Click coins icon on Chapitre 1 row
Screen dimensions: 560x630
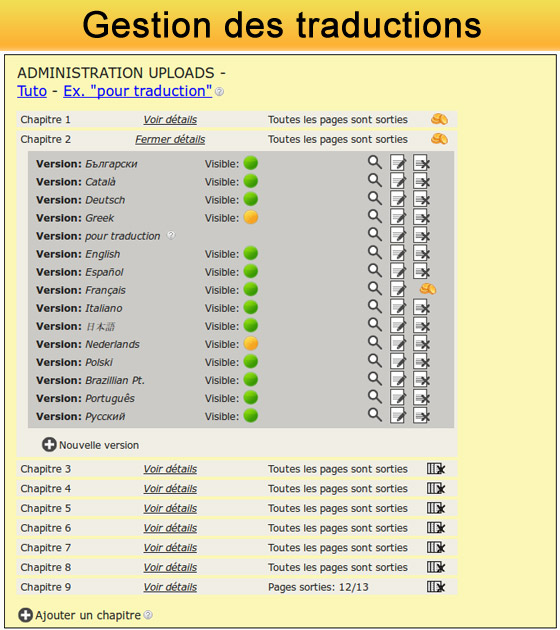coord(439,119)
